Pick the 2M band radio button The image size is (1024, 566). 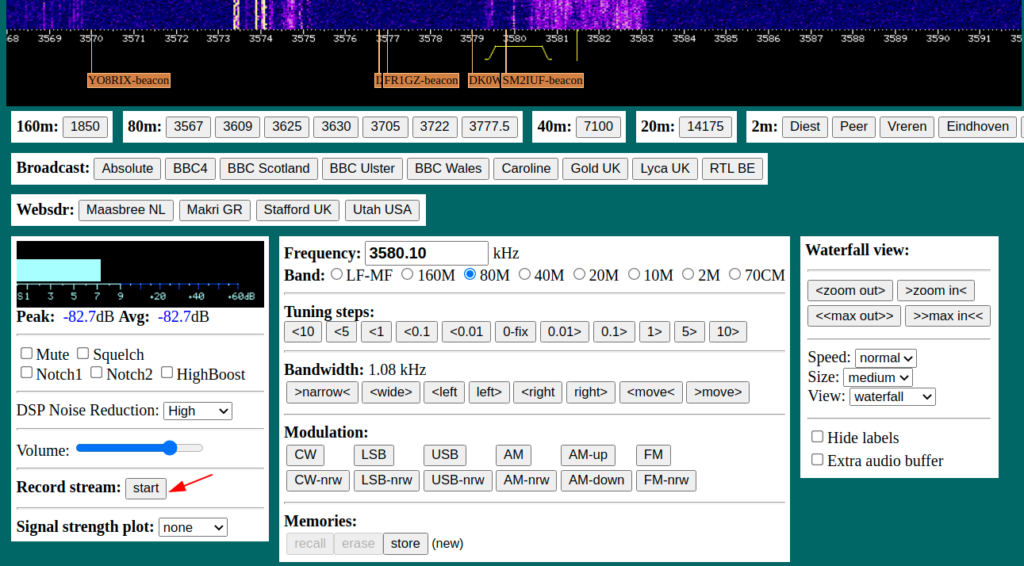688,274
